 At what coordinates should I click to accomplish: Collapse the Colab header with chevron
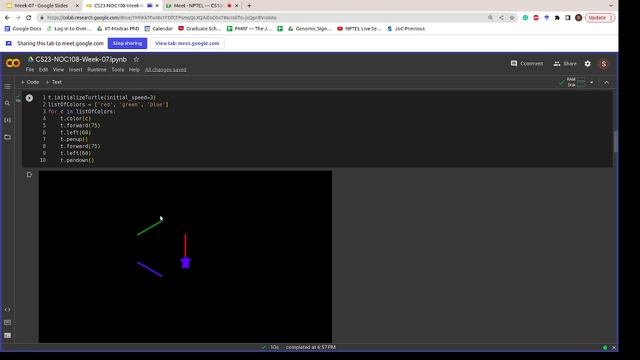[x=607, y=82]
